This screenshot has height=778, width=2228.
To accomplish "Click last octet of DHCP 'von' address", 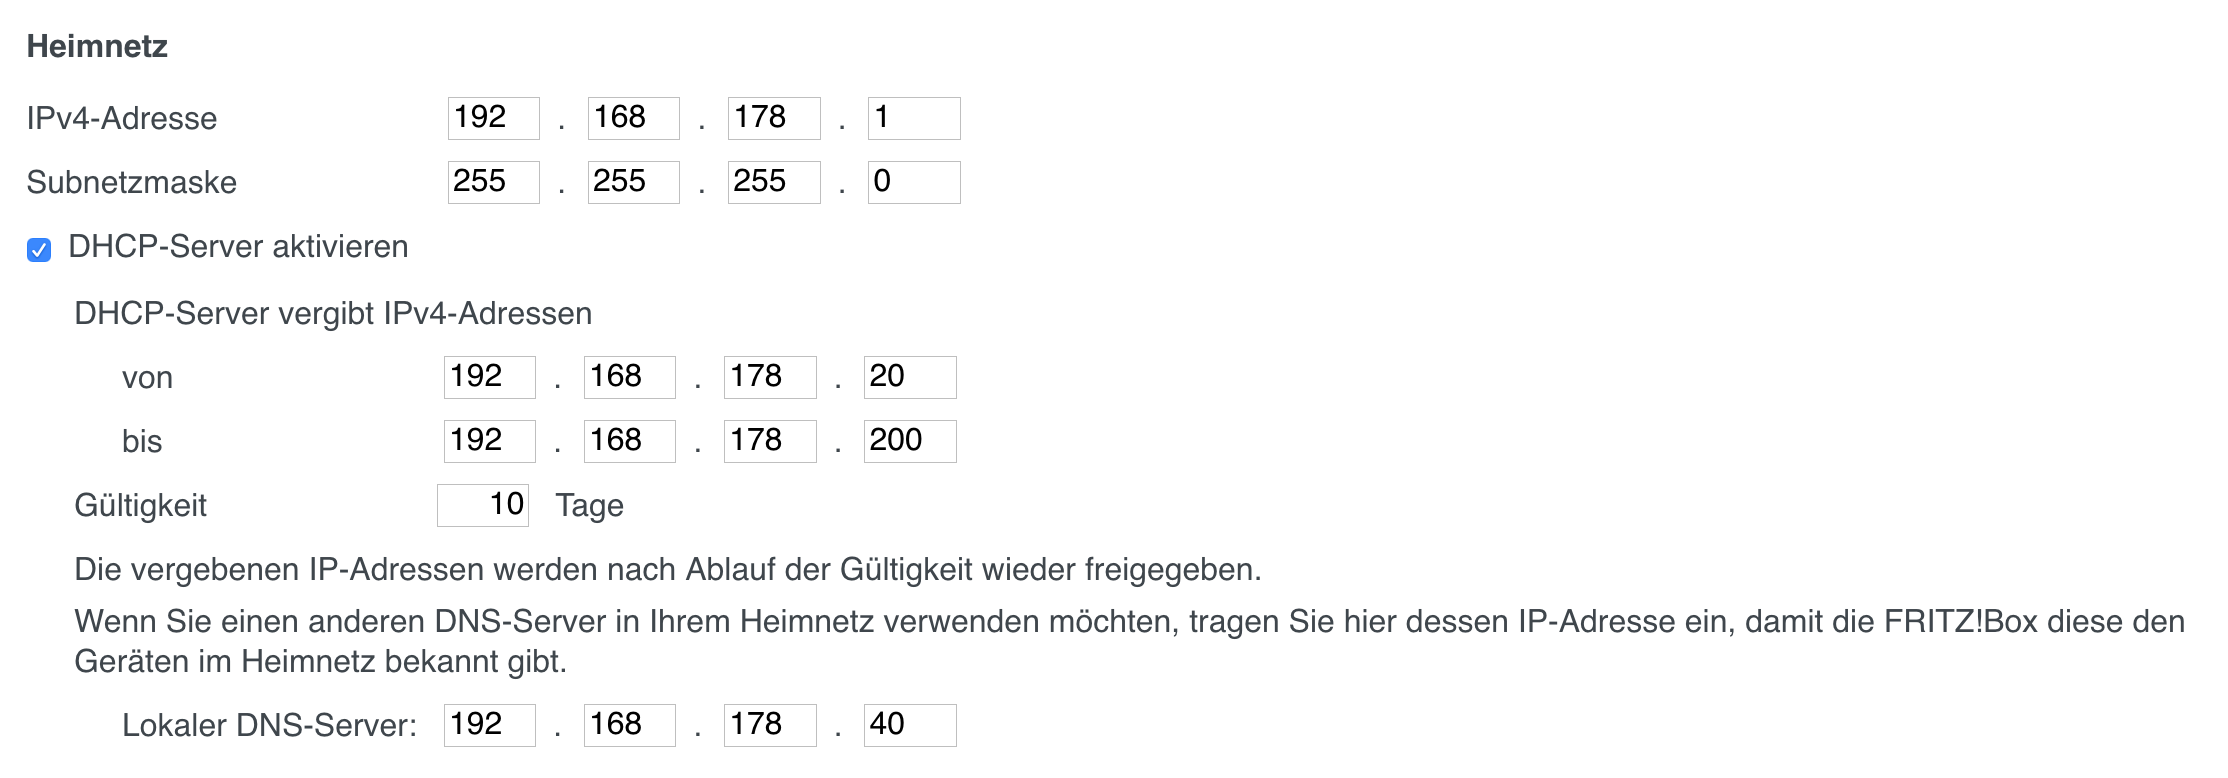I will coord(909,377).
